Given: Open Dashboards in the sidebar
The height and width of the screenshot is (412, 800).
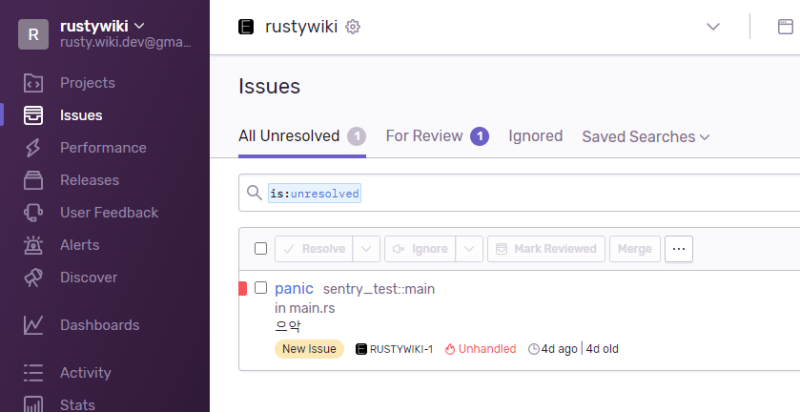Looking at the screenshot, I should click(99, 325).
